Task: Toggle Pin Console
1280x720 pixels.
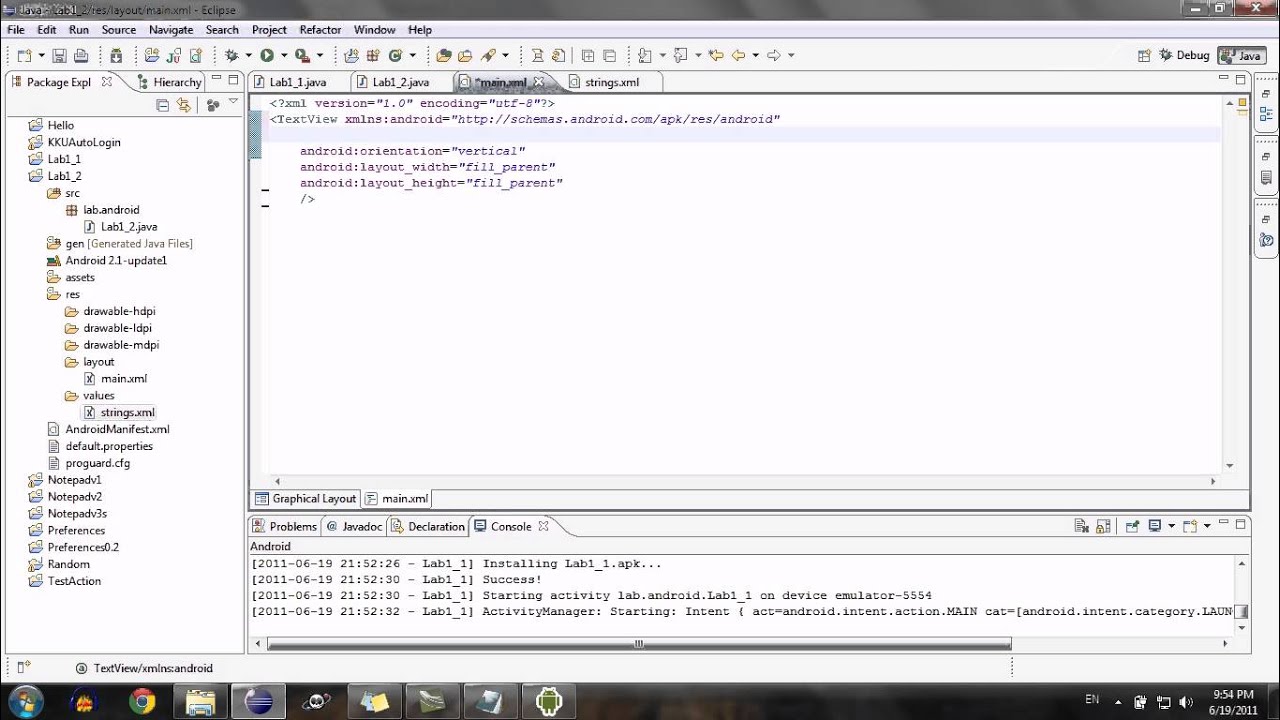Action: pos(1132,526)
